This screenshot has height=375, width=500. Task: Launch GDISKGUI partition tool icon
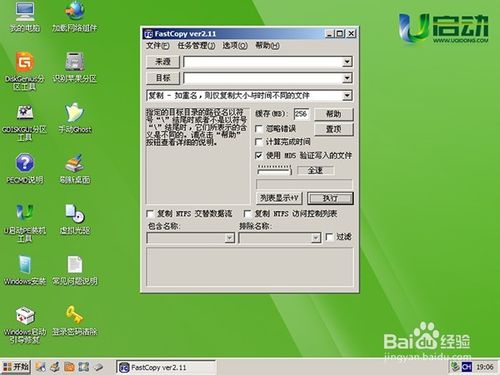[25, 123]
